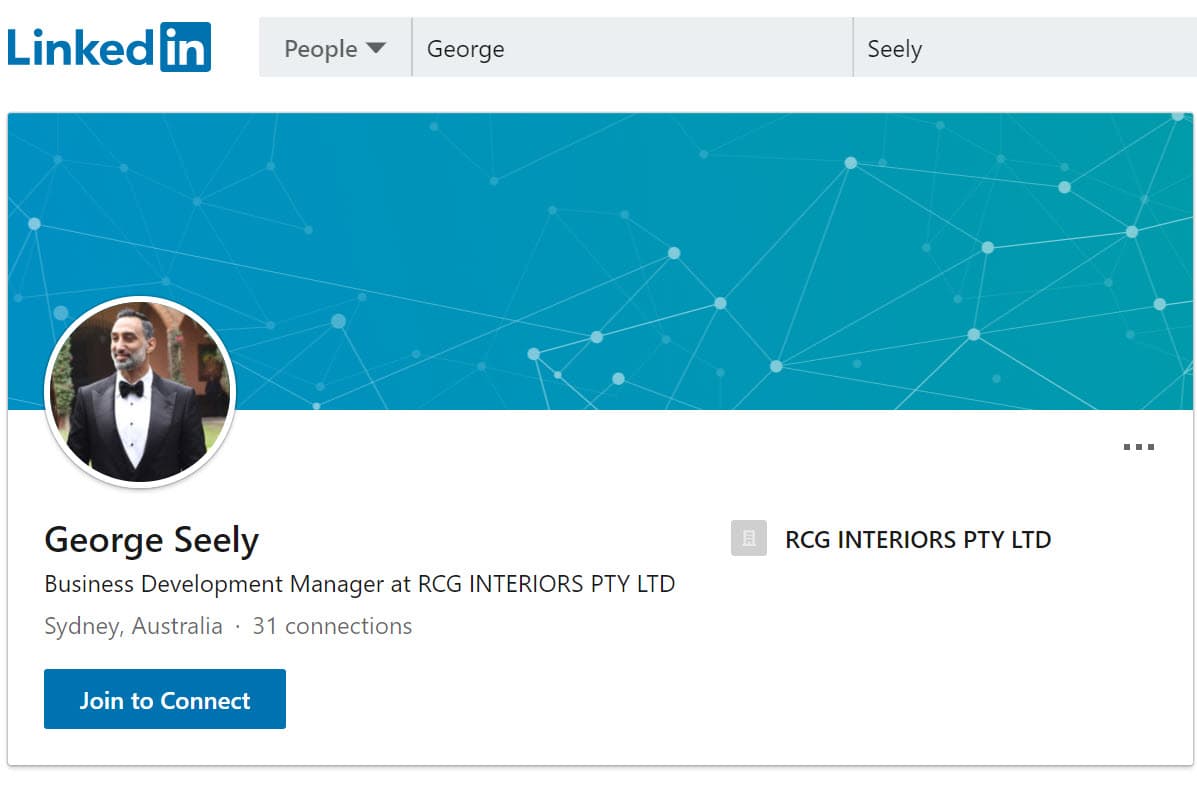Click the Sydney, Australia location text
Viewport: 1197px width, 790px height.
pos(133,626)
